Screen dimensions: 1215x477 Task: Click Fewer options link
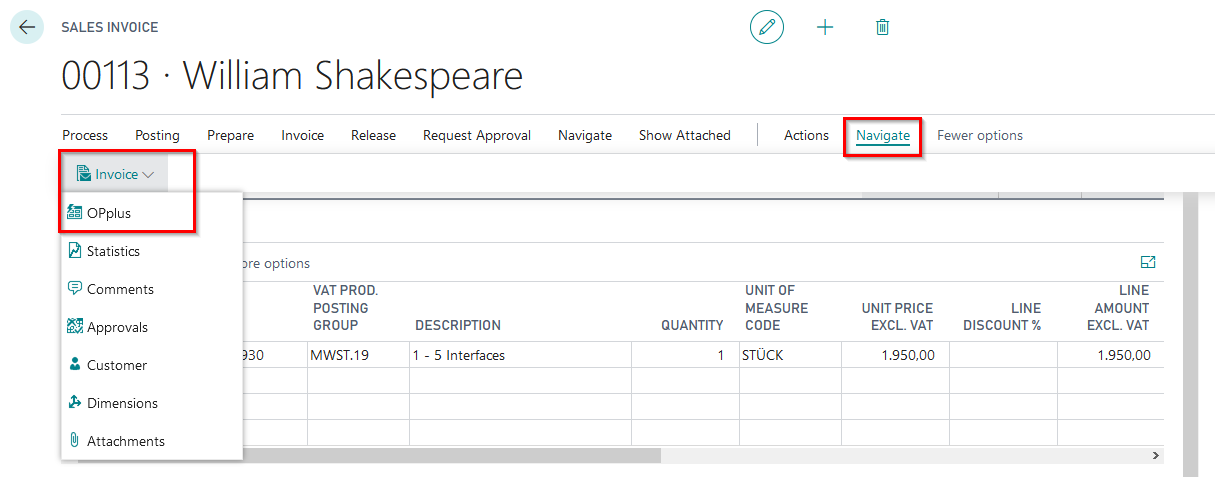tap(979, 135)
